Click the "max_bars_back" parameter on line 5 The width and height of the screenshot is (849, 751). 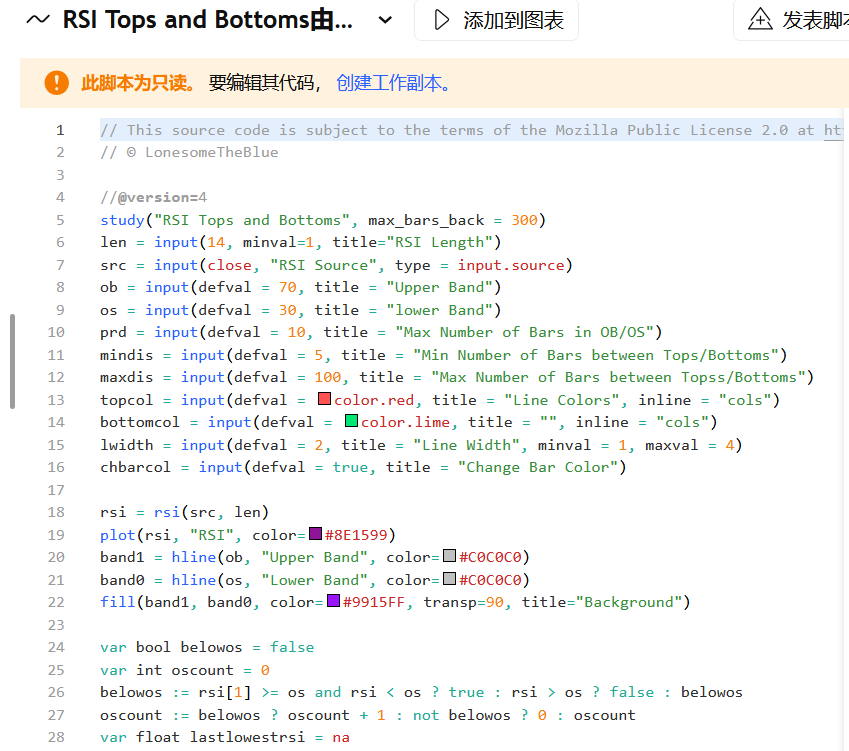[x=426, y=220]
